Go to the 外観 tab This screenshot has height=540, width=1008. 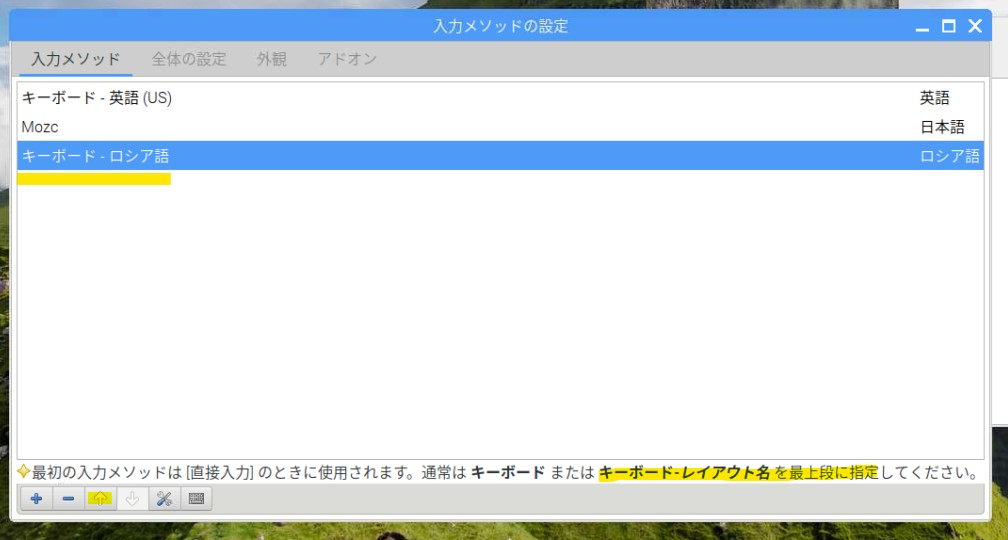coord(271,59)
